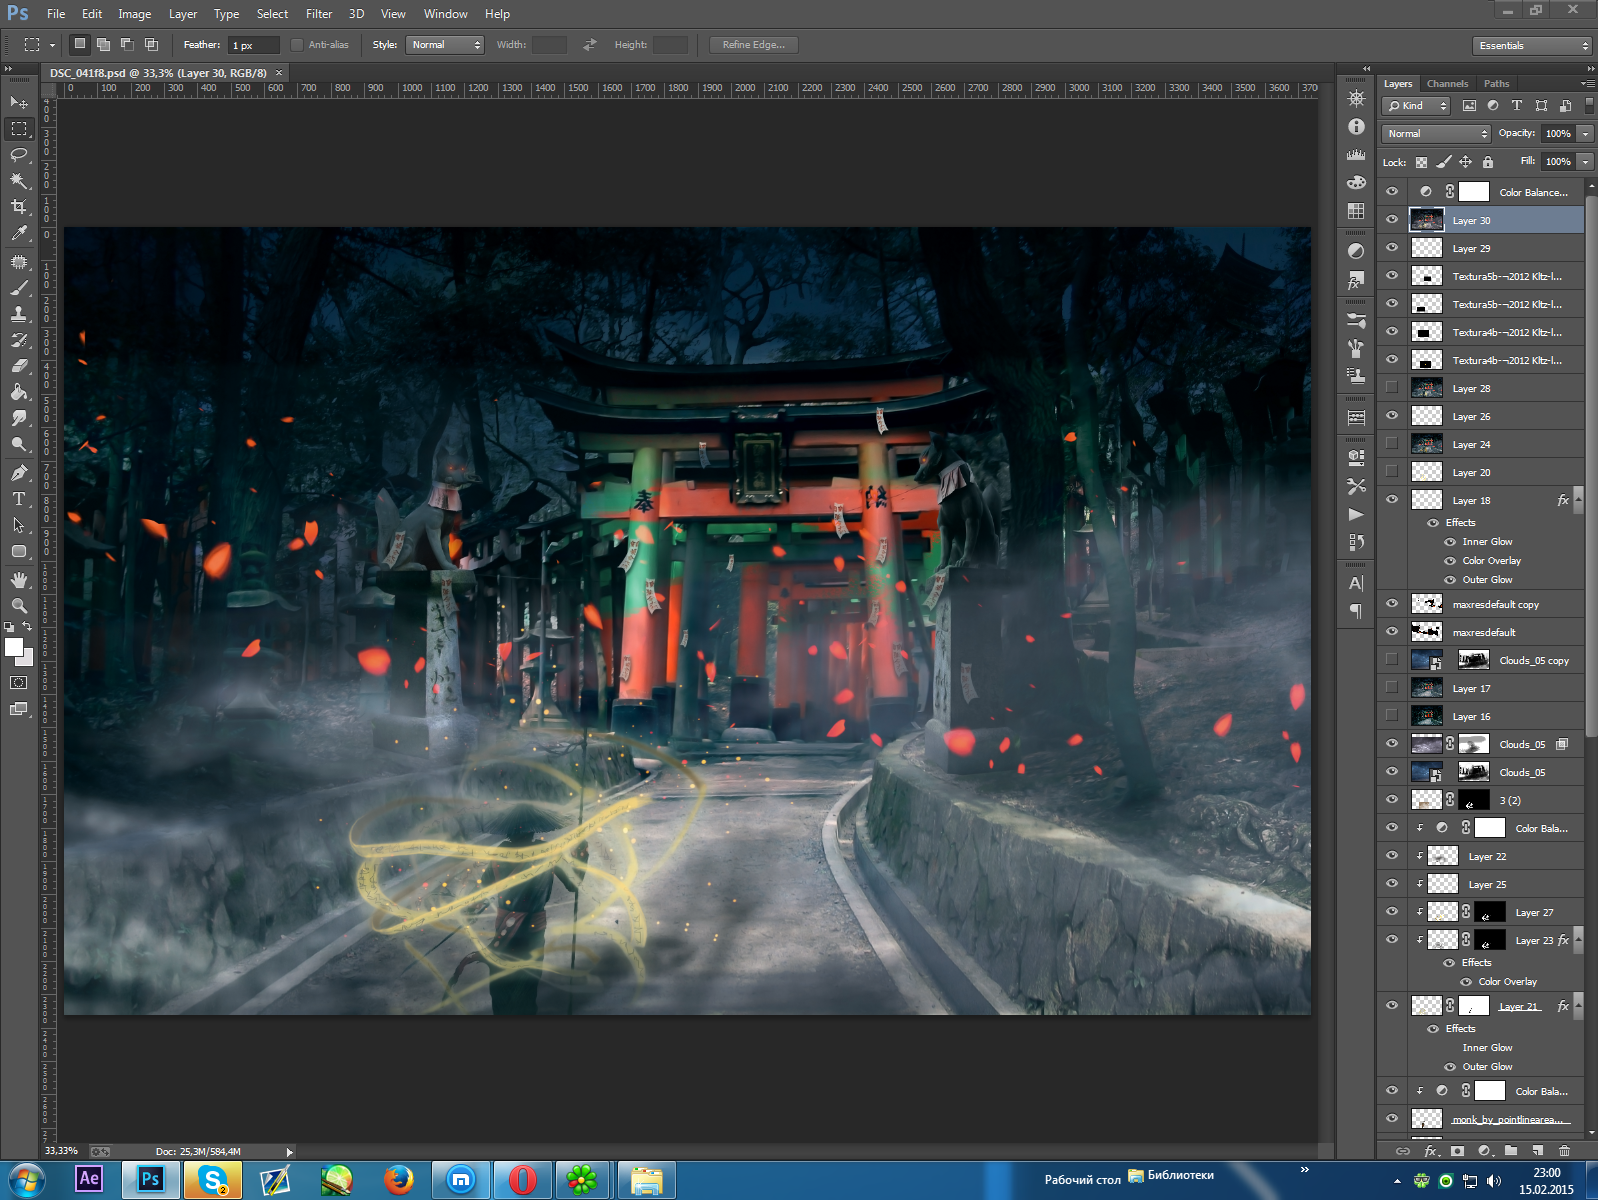Show hidden Clouds_05 copy layer
1598x1200 pixels.
click(x=1392, y=660)
